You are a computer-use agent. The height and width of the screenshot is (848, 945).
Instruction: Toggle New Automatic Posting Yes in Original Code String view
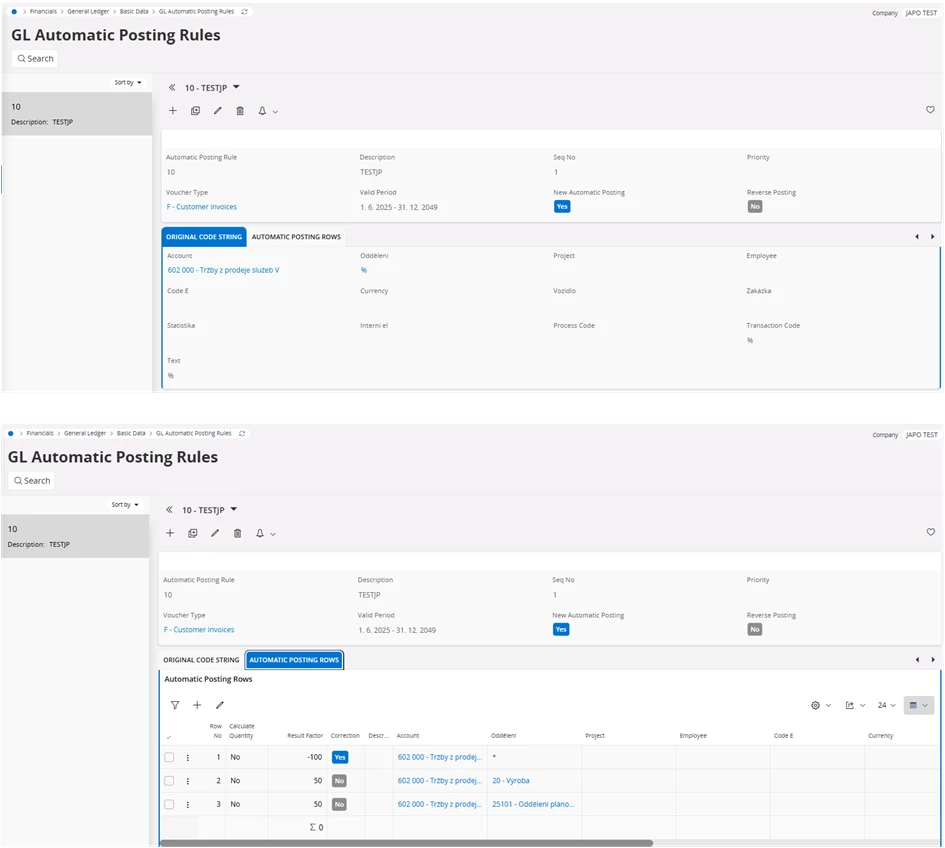coord(562,207)
